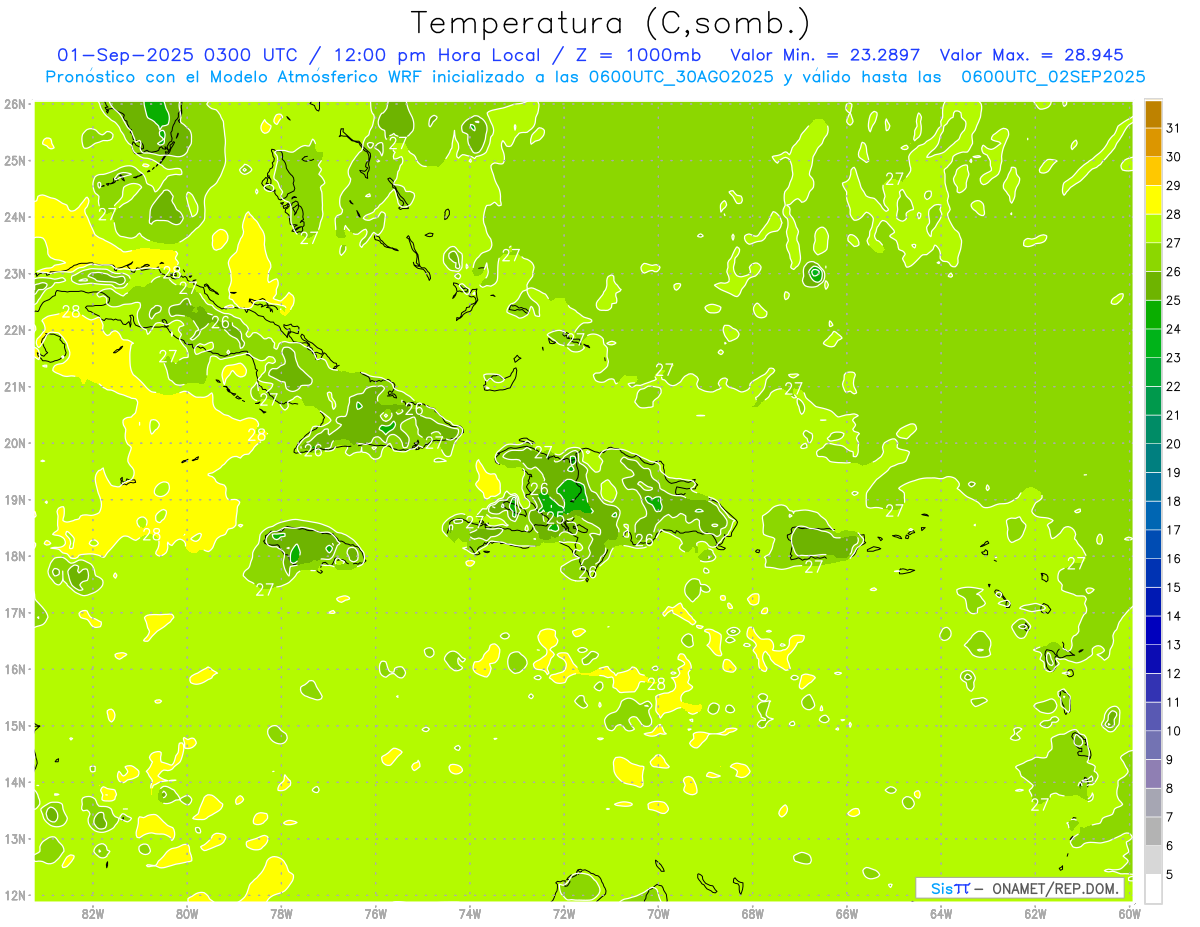Pick the purple colorbar segment between 9 and 10
The image size is (1200, 927).
tap(1153, 745)
